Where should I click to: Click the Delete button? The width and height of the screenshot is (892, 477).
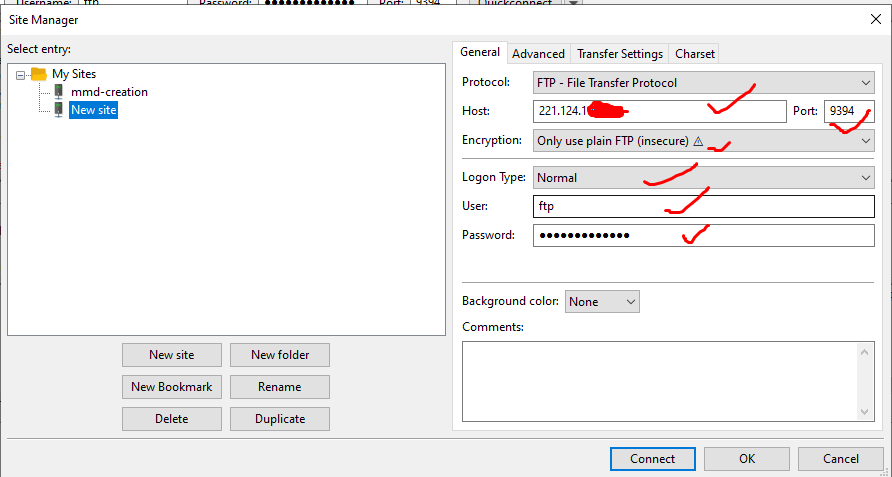click(172, 418)
